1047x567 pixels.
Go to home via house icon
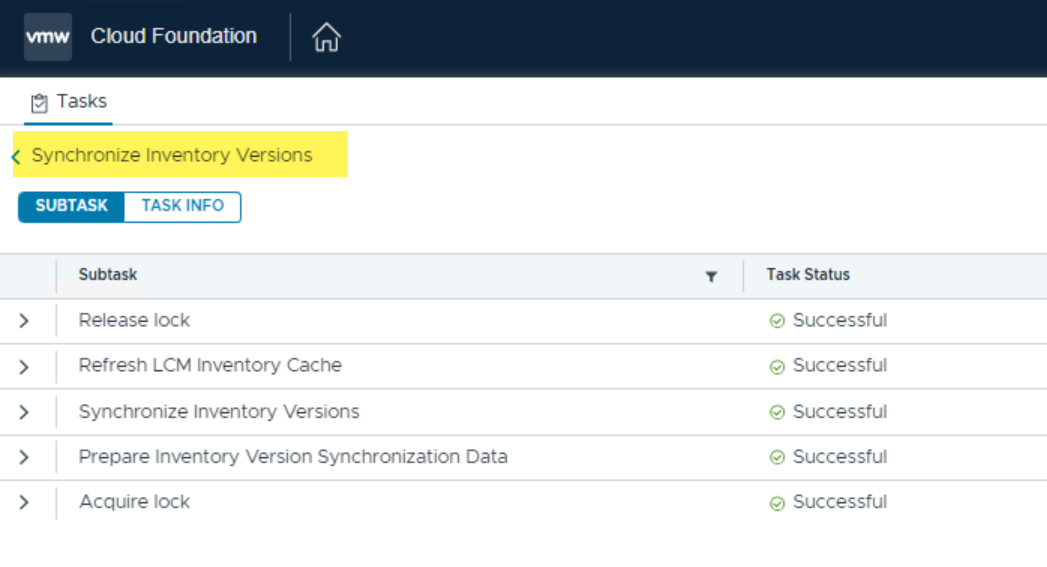pos(326,38)
